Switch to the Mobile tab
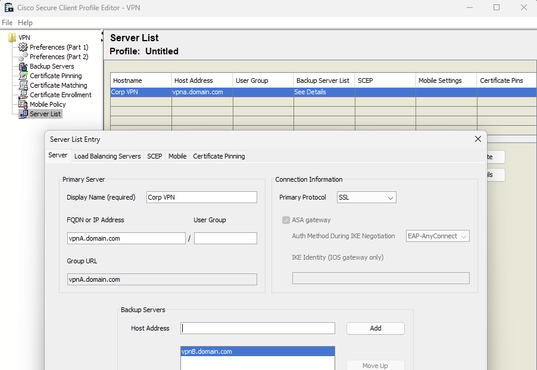Image resolution: width=537 pixels, height=370 pixels. coord(177,156)
